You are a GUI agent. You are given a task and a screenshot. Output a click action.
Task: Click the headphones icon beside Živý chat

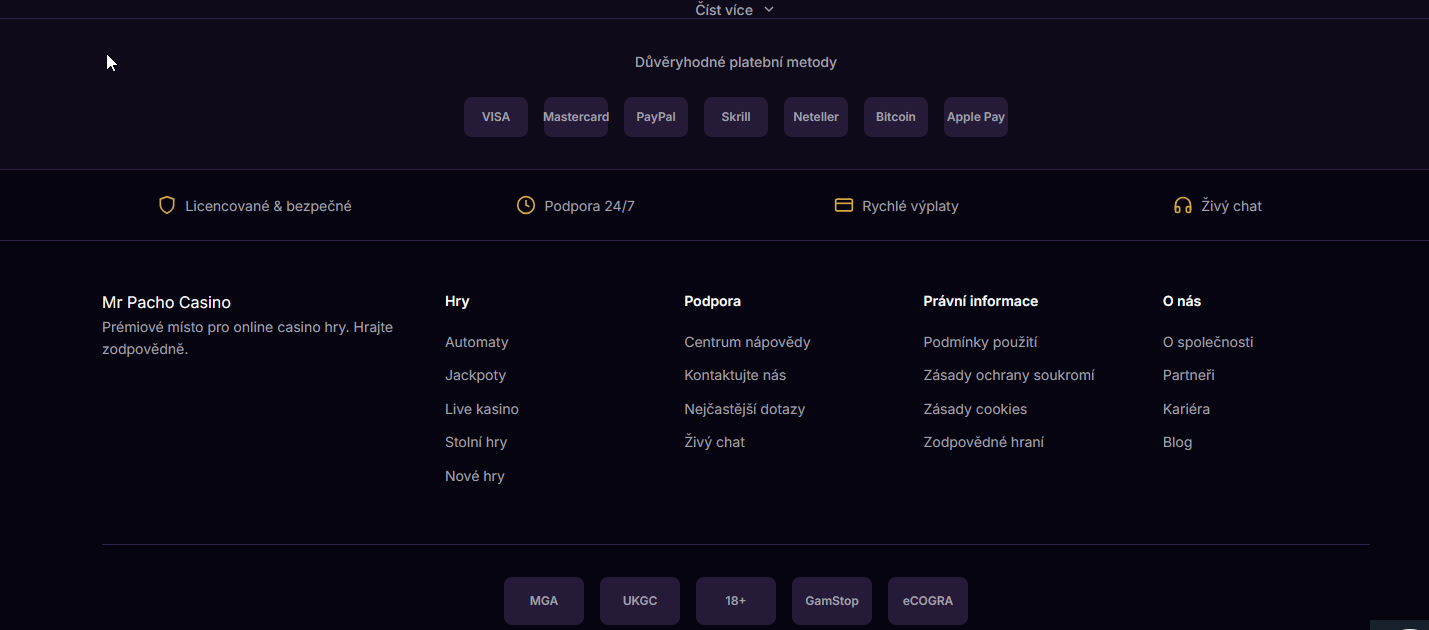tap(1183, 205)
